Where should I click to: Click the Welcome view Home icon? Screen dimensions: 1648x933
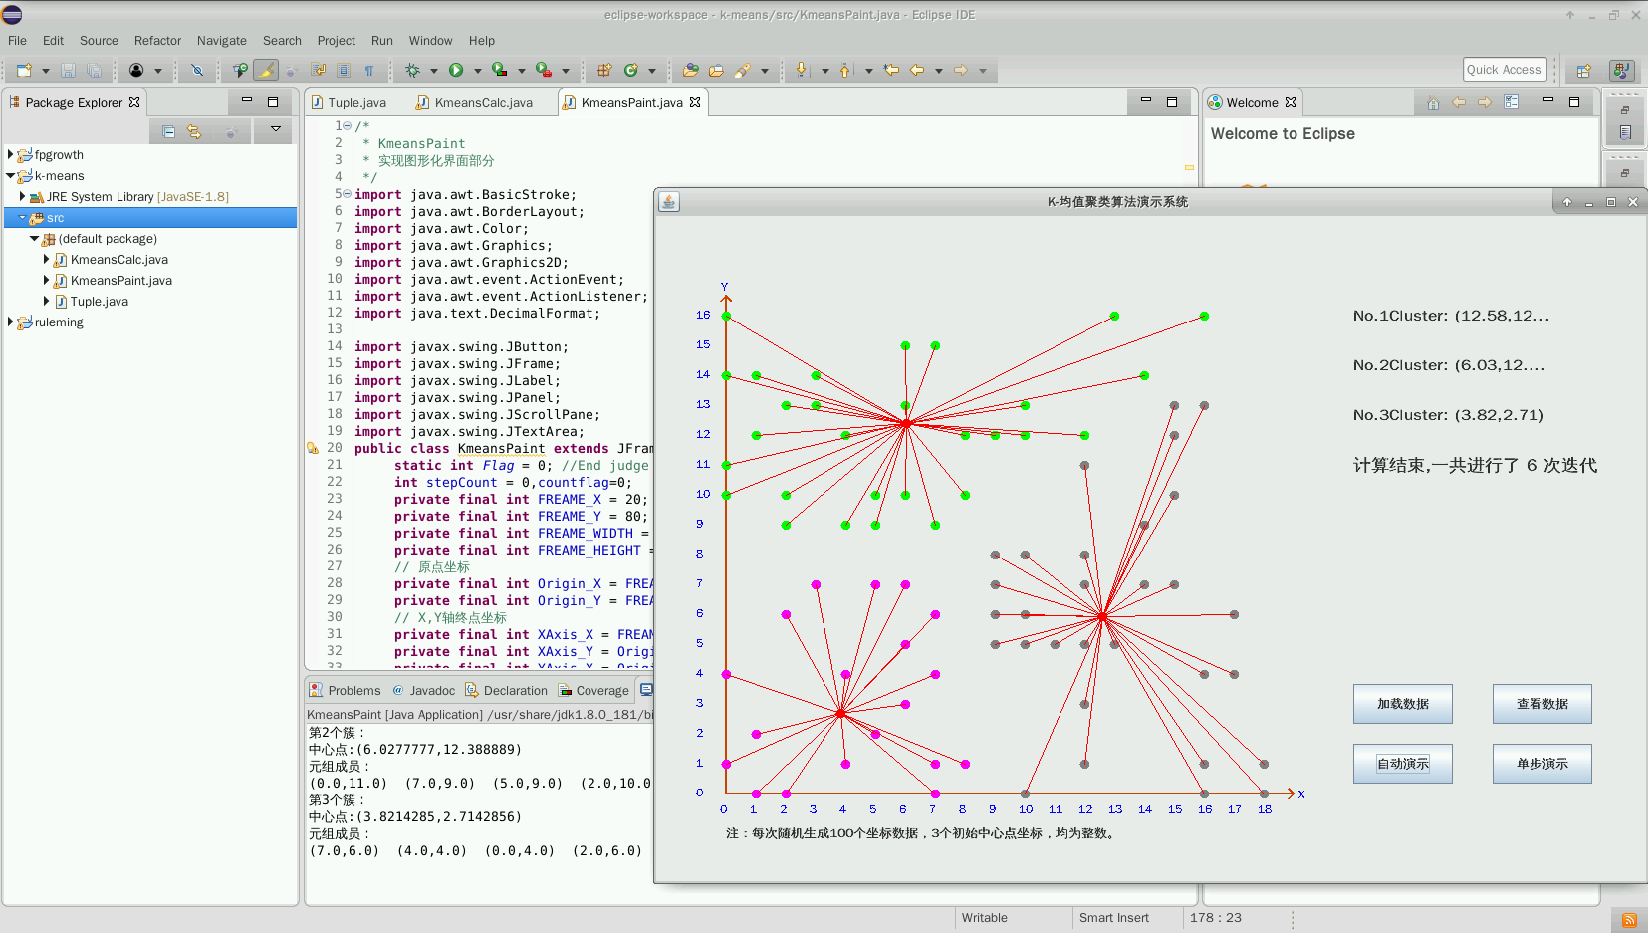[x=1433, y=102]
